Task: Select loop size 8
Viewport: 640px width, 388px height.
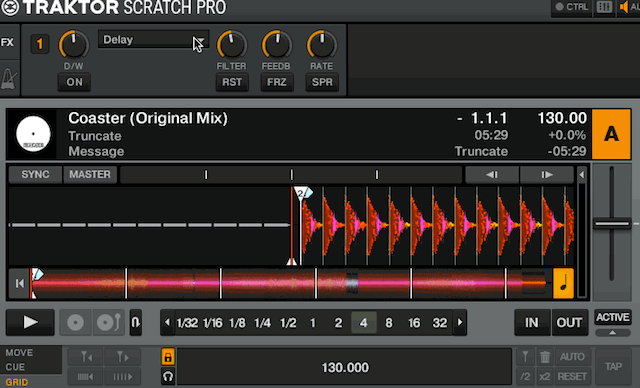Action: pos(389,323)
